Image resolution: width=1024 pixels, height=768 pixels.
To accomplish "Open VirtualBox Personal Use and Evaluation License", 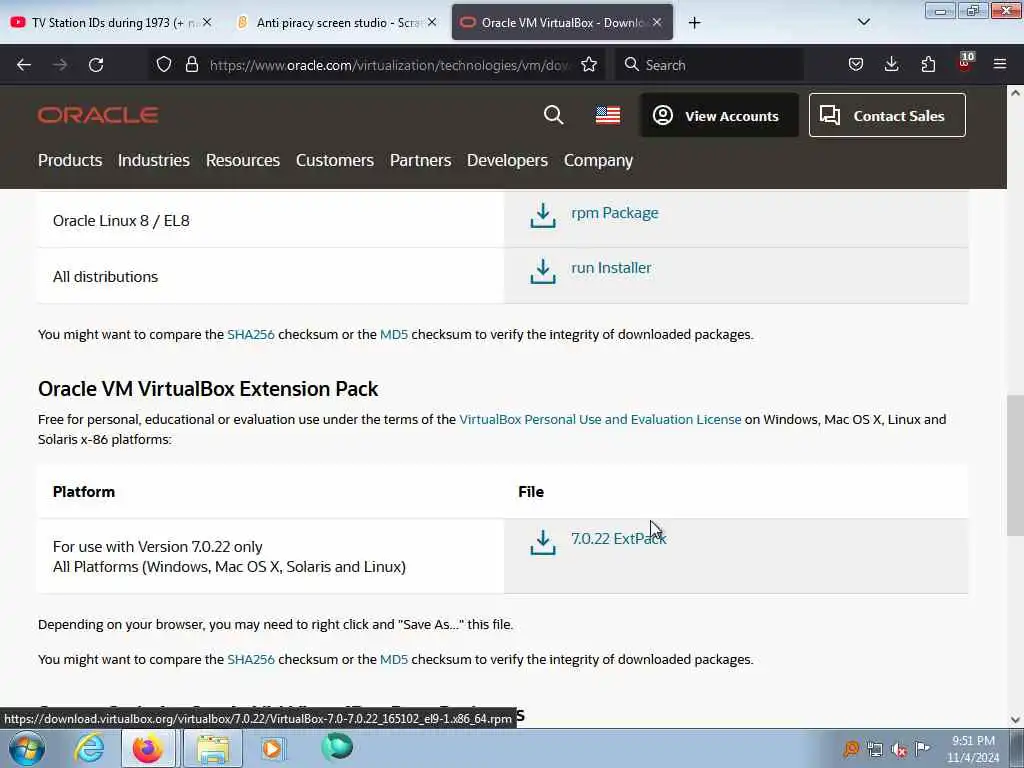I will click(600, 419).
